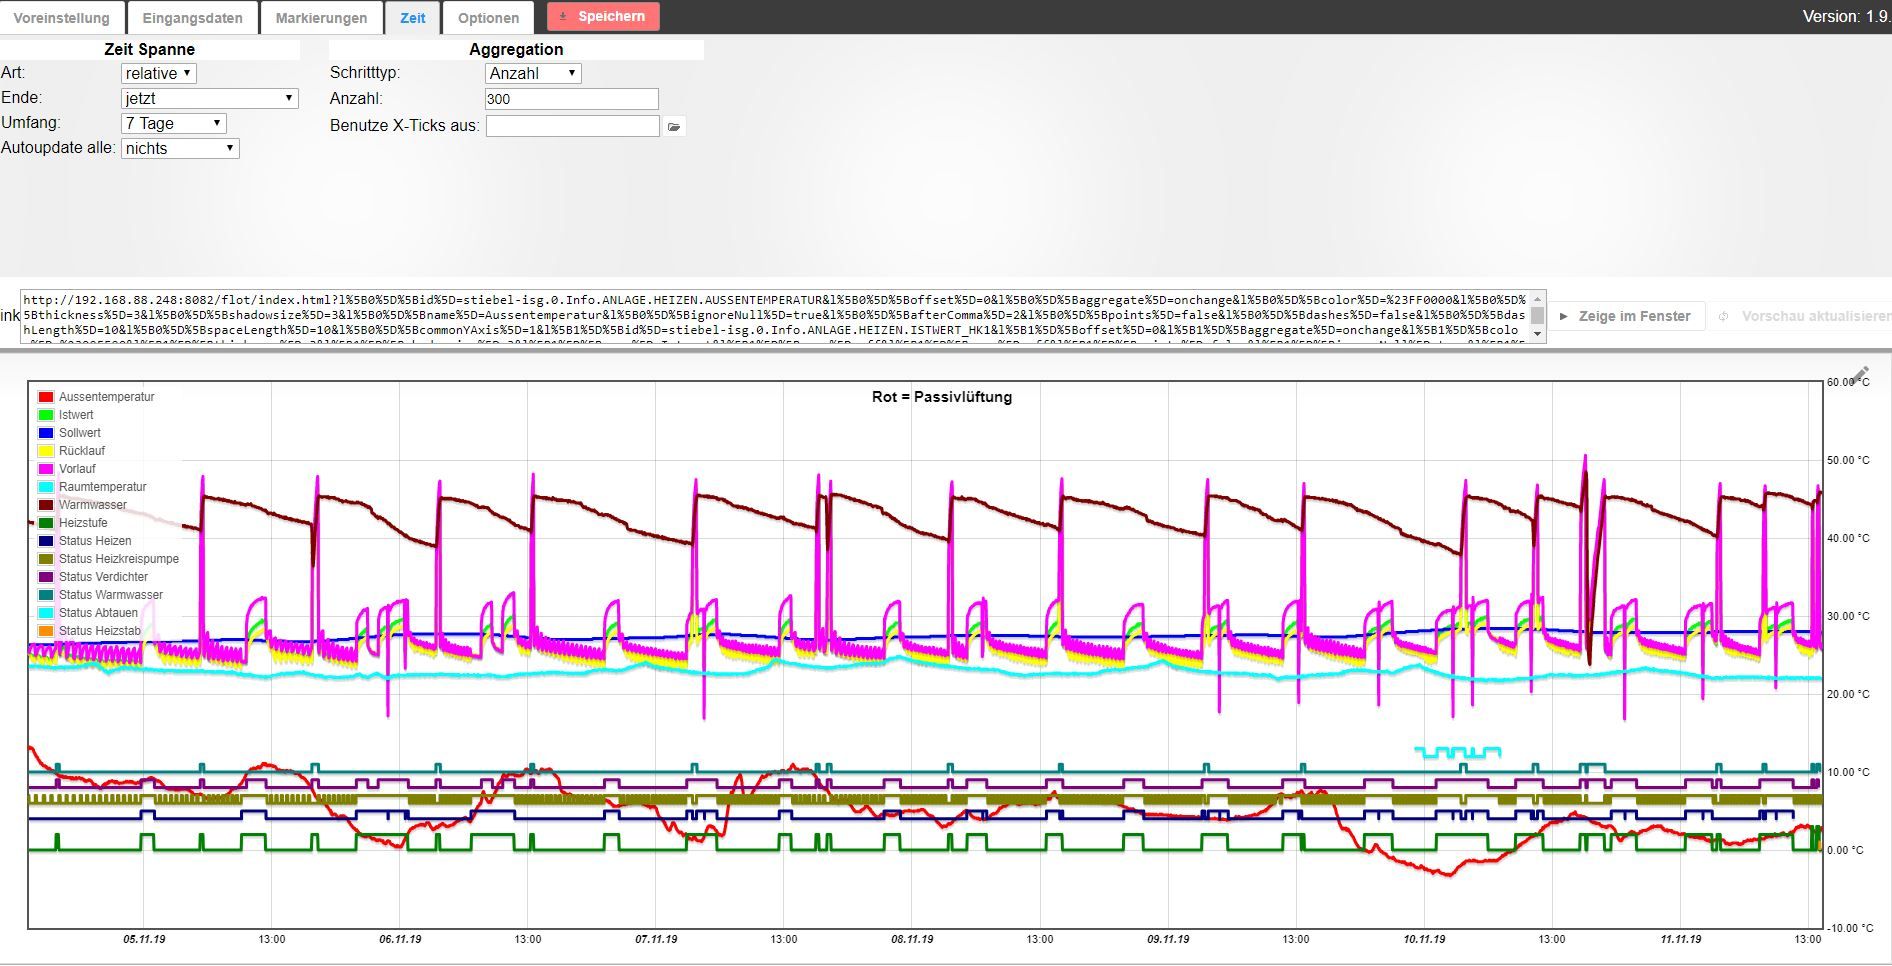Open the Schritttyp dropdown set to Anzahl
This screenshot has height=966, width=1892.
coord(532,73)
